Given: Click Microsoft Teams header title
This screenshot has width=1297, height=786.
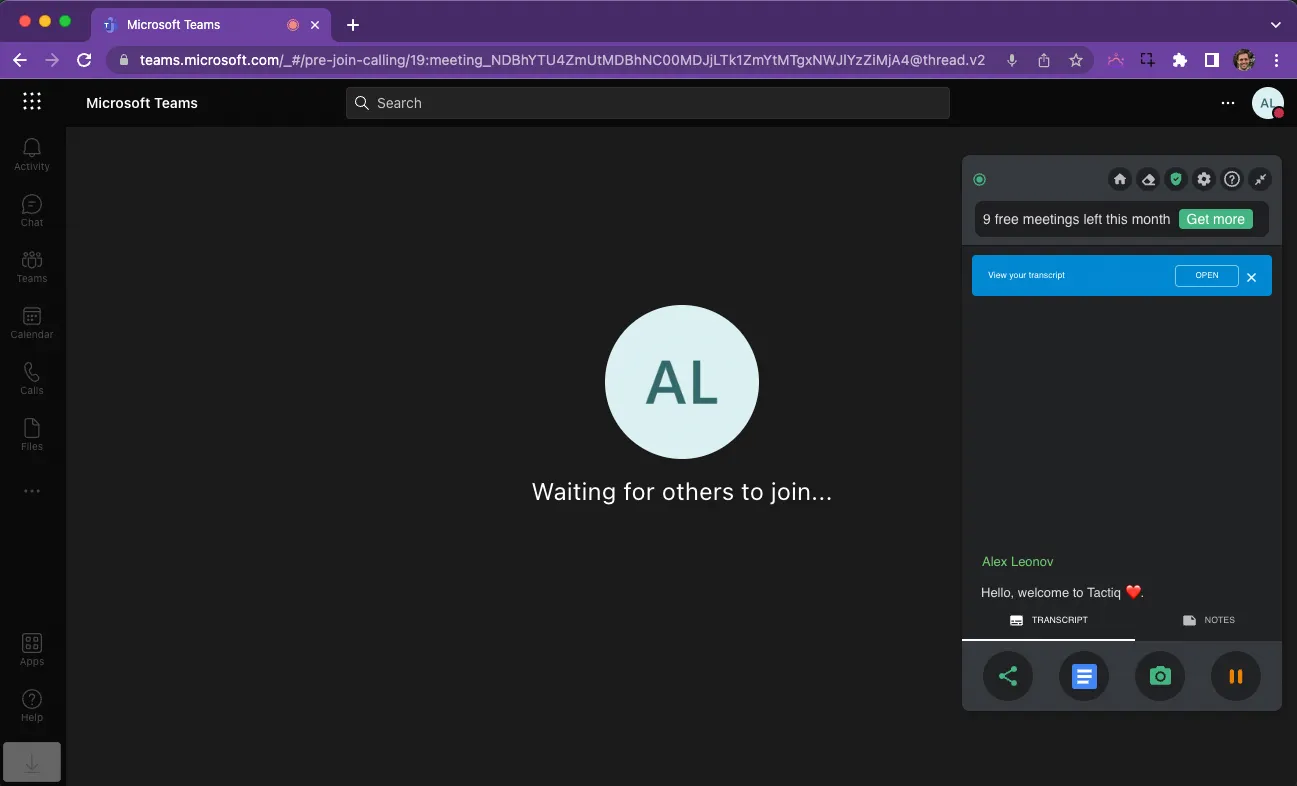Looking at the screenshot, I should (142, 103).
